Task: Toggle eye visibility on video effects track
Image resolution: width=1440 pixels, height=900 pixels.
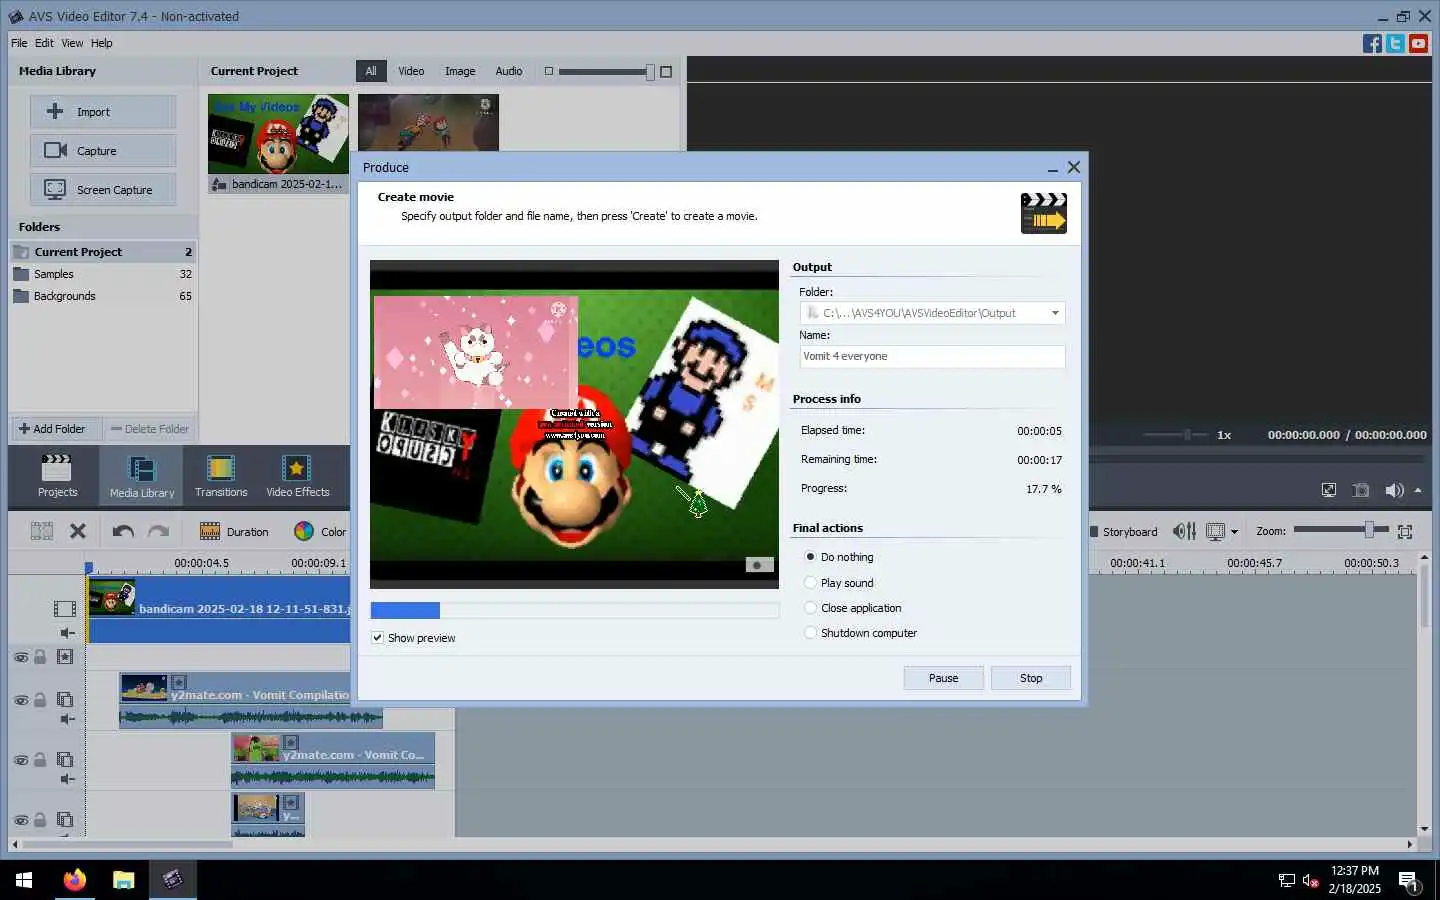Action: 20,657
